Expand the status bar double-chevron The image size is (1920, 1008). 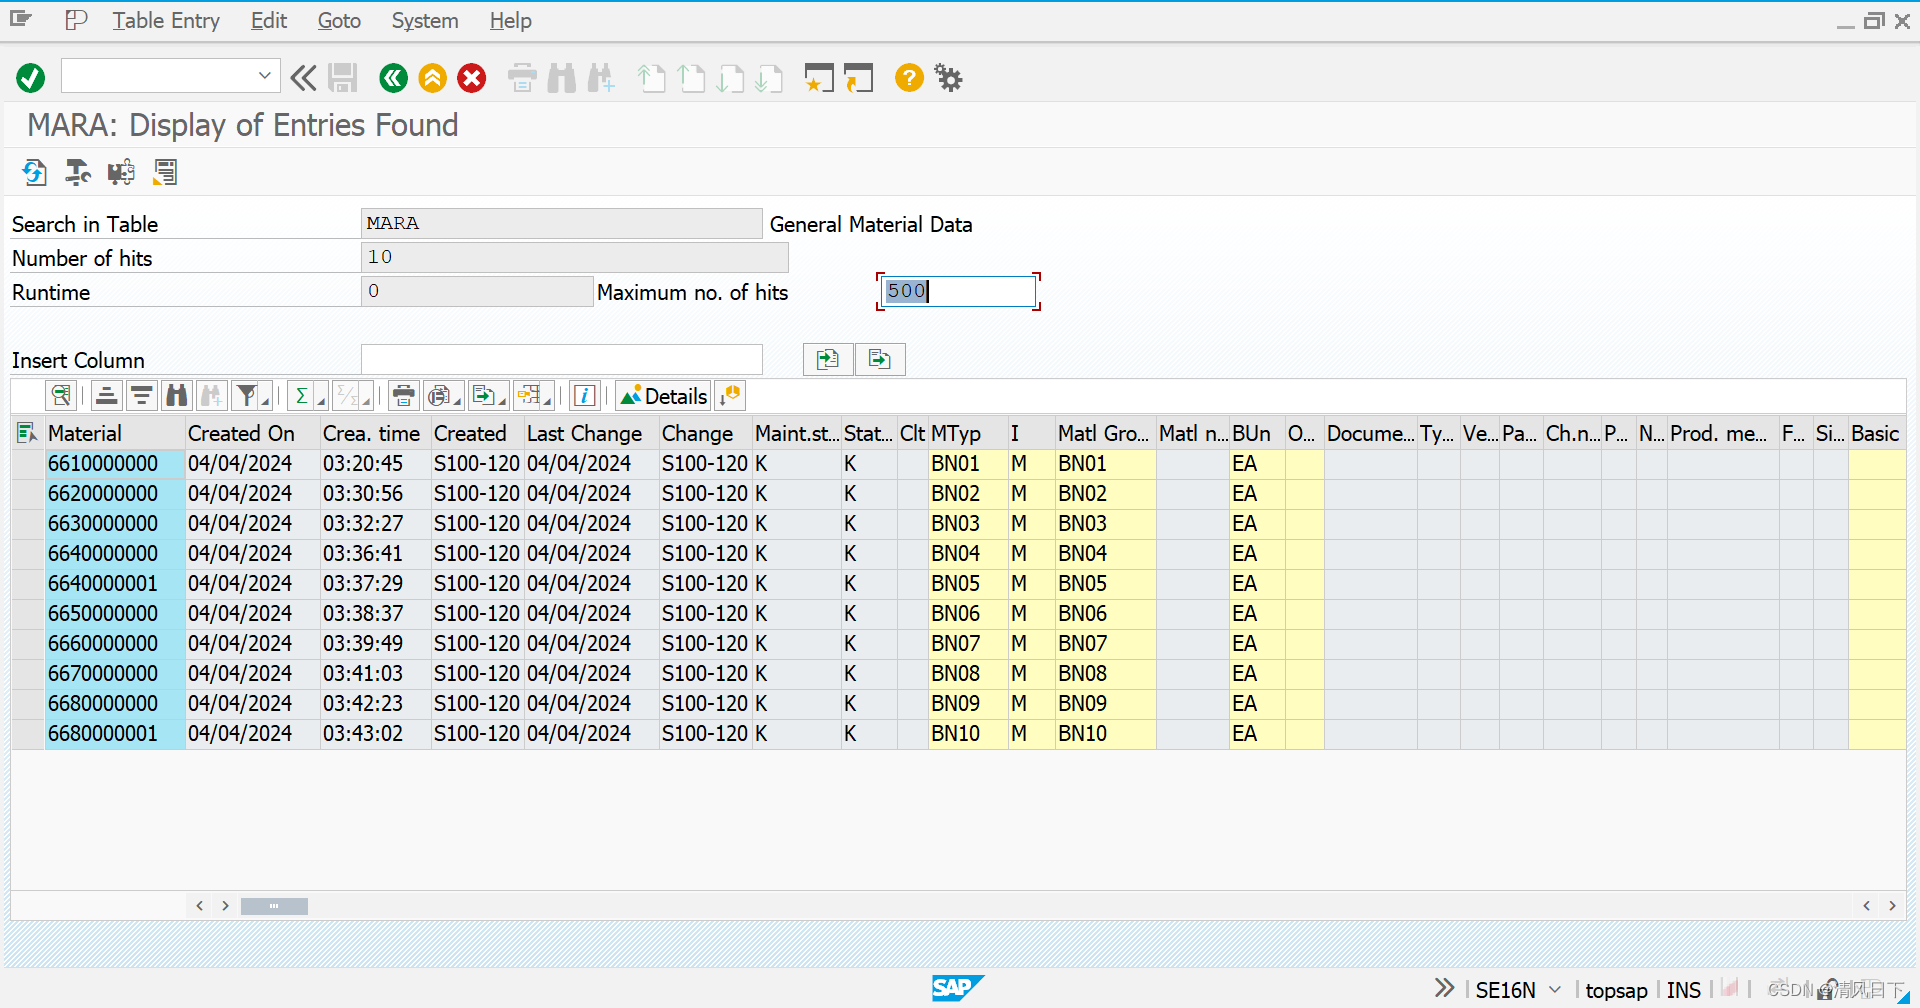pyautogui.click(x=1444, y=988)
